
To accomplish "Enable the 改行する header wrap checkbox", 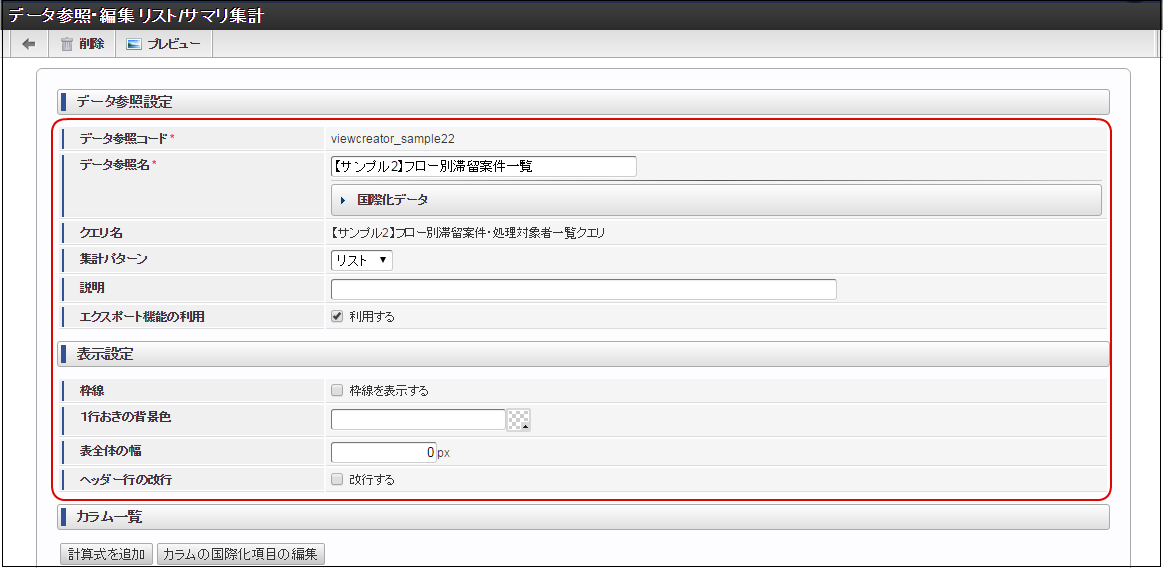I will 337,480.
